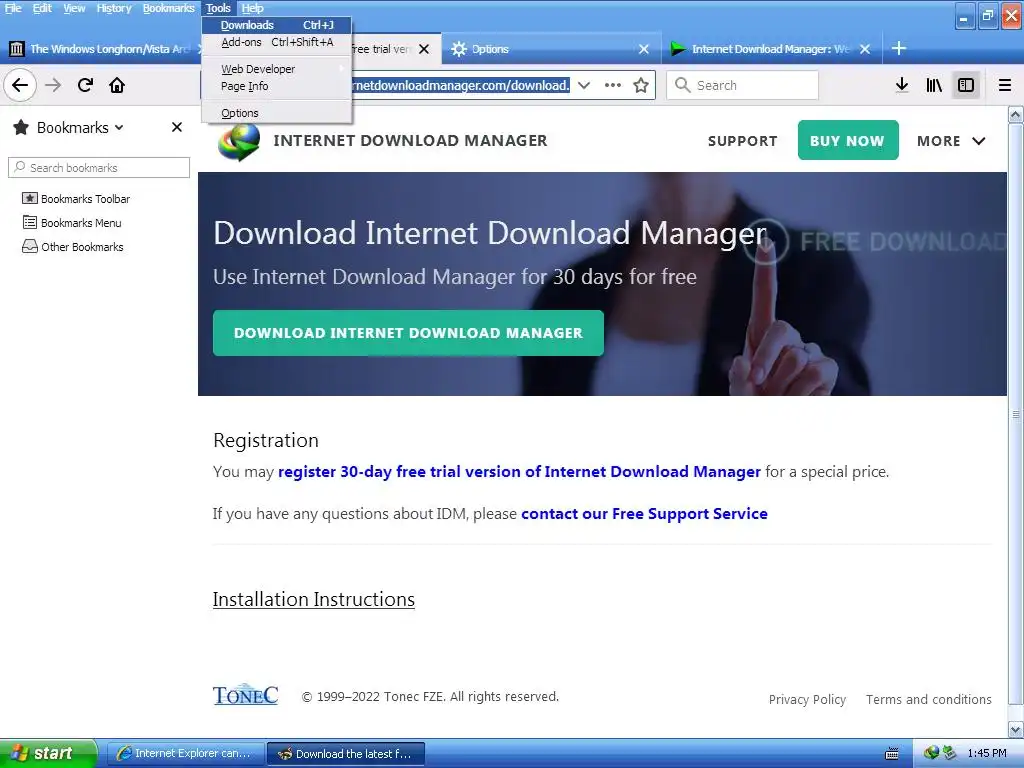Open the File menu
Image resolution: width=1024 pixels, height=768 pixels.
[x=13, y=8]
